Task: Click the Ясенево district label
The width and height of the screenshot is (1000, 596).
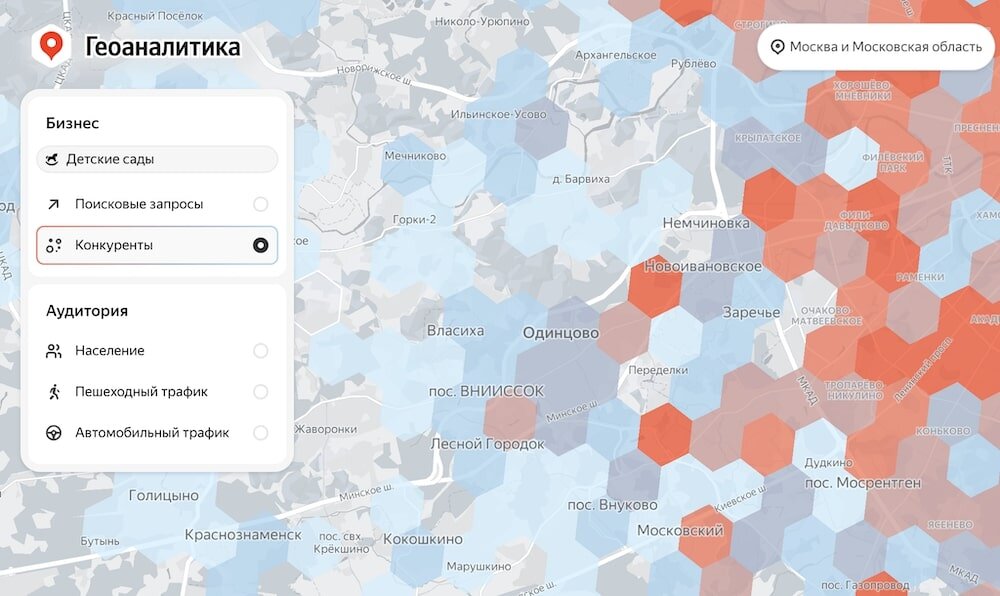Action: pyautogui.click(x=950, y=525)
